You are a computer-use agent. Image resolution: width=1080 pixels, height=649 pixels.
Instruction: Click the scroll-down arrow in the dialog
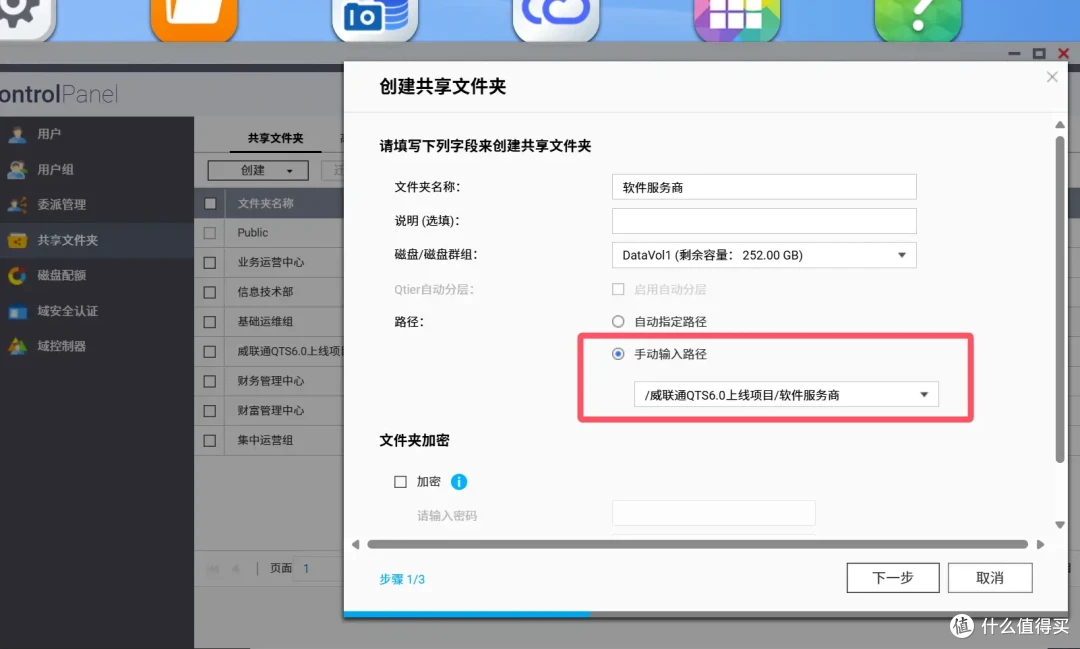(1059, 525)
